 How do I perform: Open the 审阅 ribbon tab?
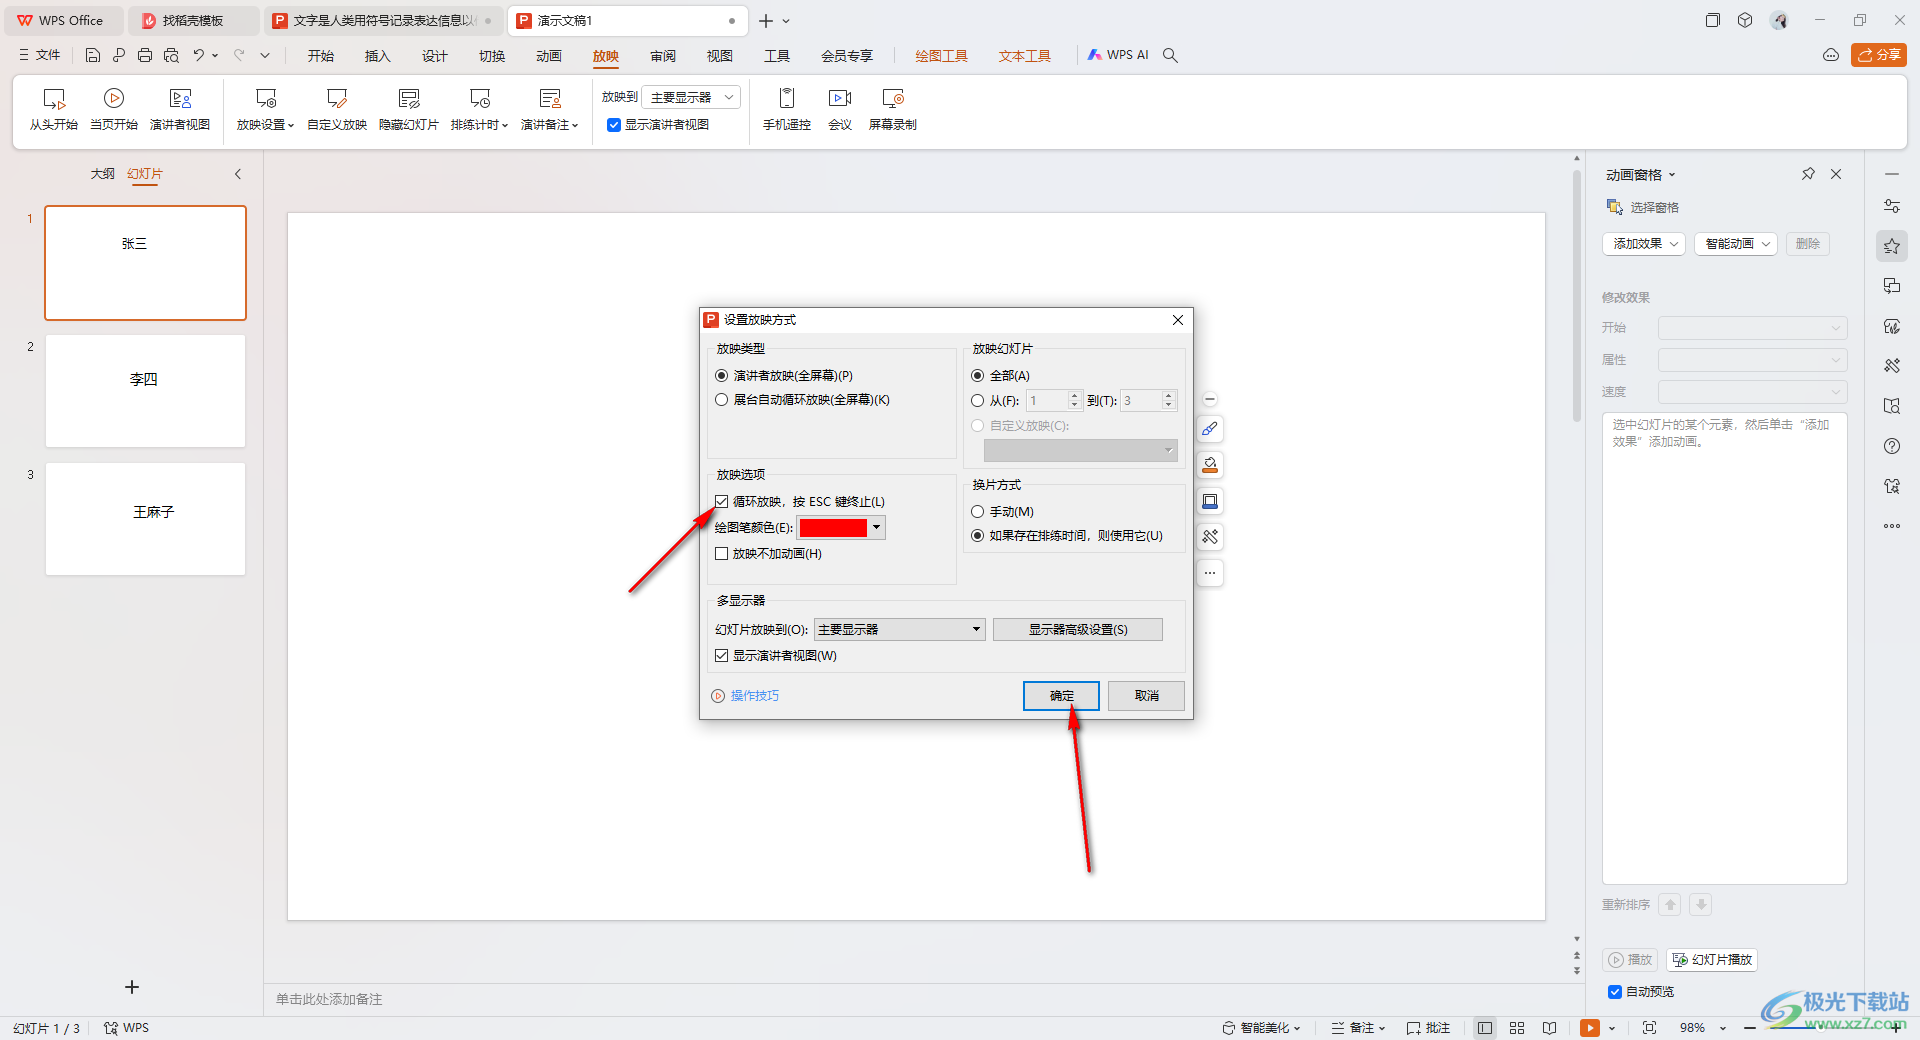[x=663, y=56]
